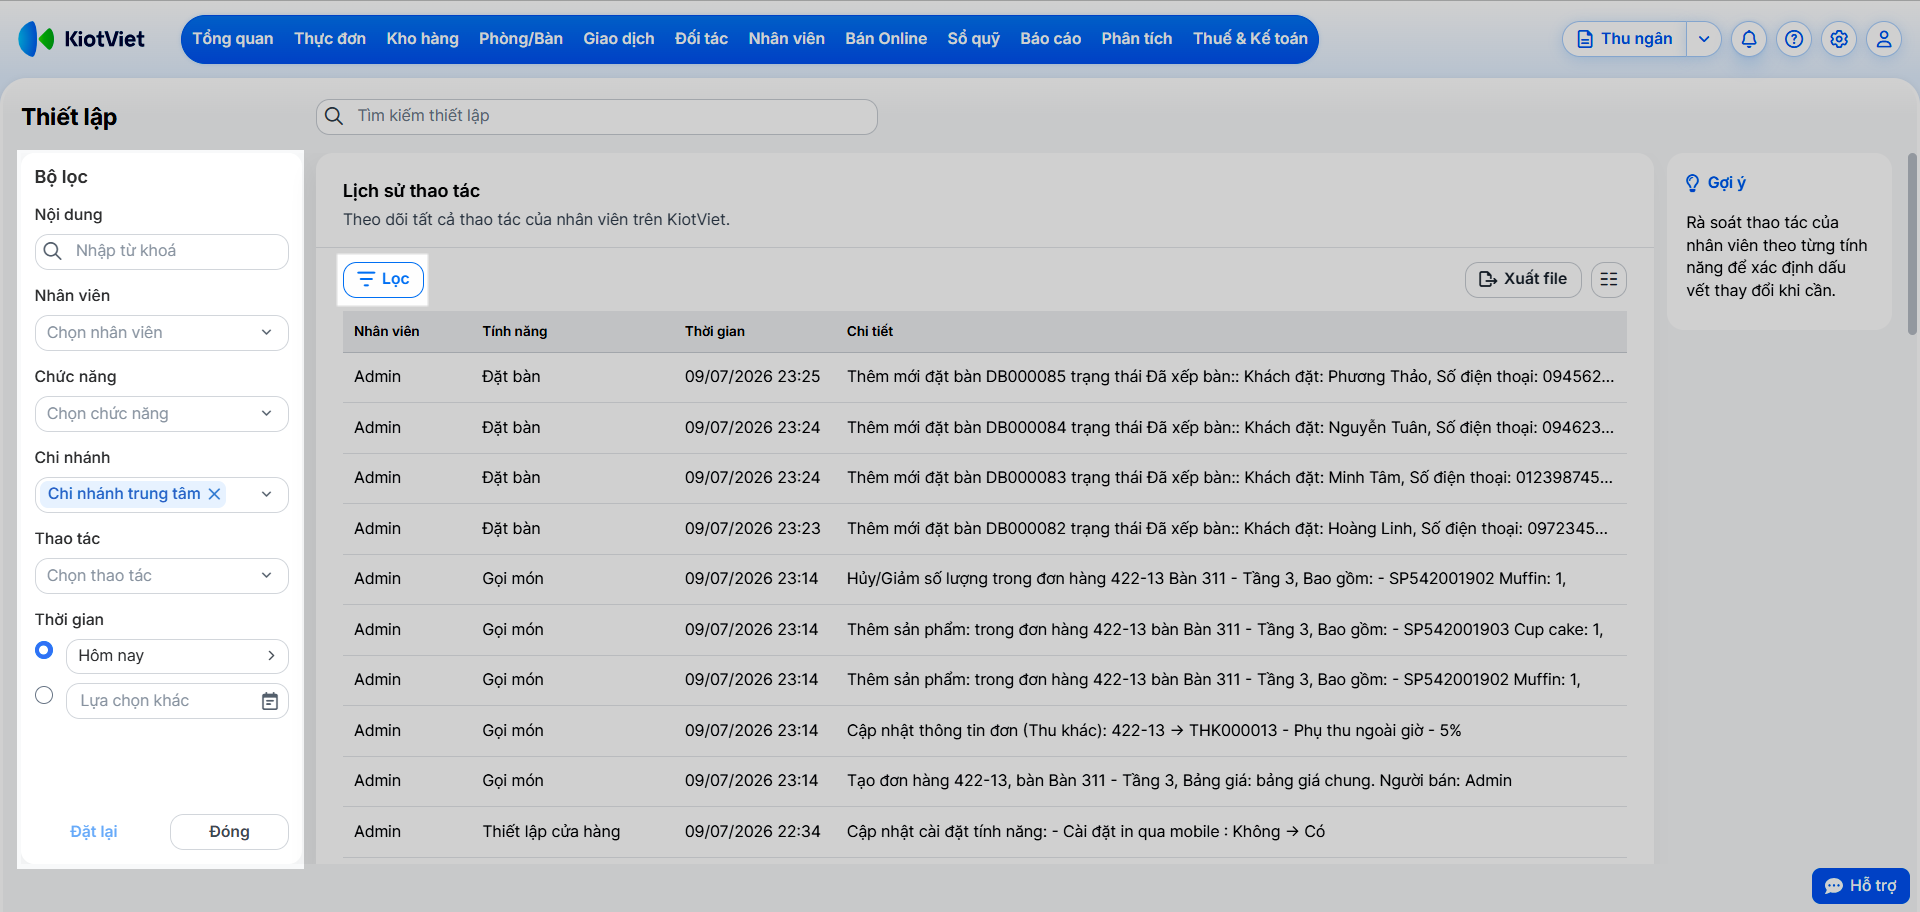The width and height of the screenshot is (1920, 912).
Task: Expand the Chọn nhân viên dropdown
Action: point(162,333)
